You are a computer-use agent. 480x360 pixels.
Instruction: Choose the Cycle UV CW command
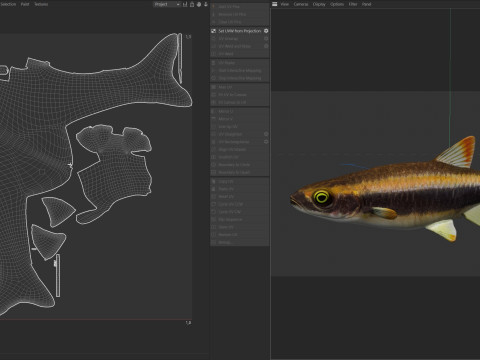click(x=240, y=212)
